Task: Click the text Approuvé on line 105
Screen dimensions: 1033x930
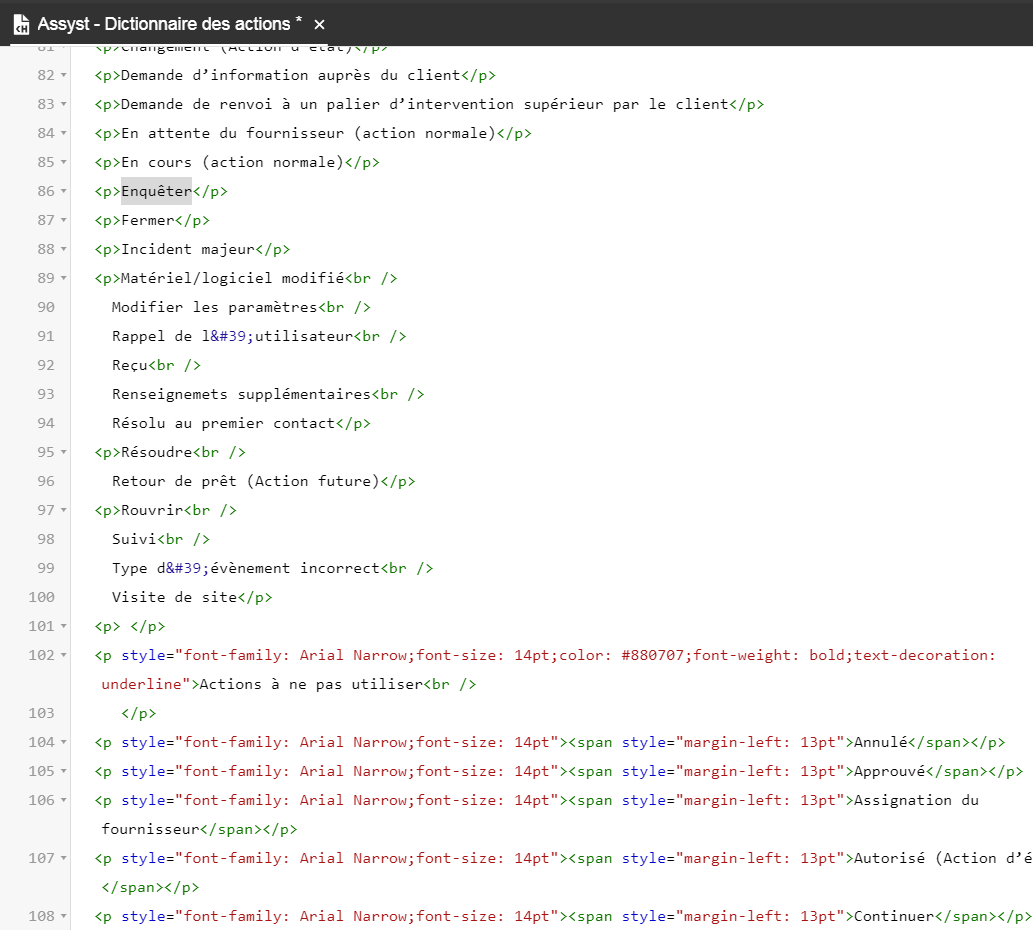Action: pyautogui.click(x=889, y=771)
